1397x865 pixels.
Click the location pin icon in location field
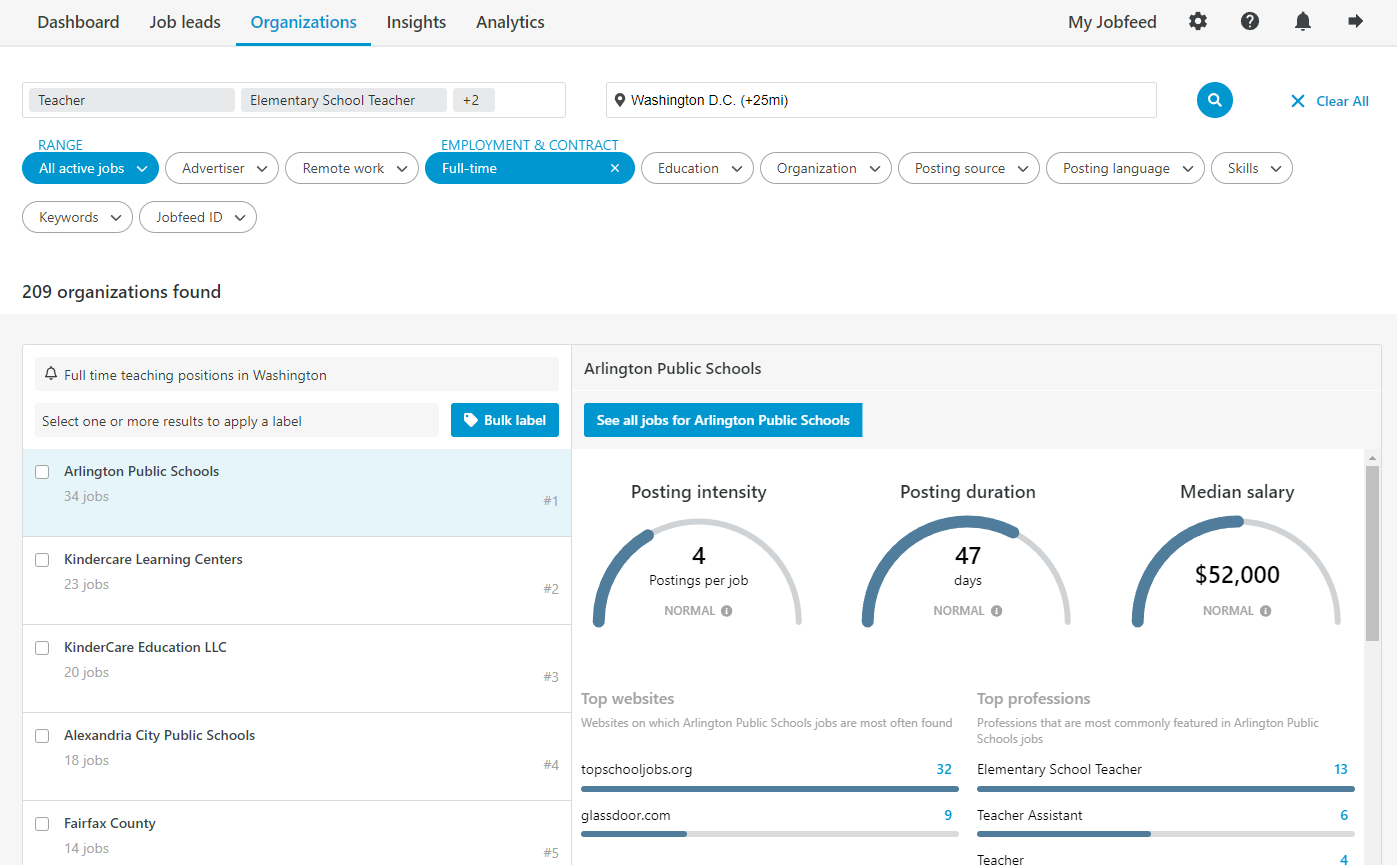(620, 100)
